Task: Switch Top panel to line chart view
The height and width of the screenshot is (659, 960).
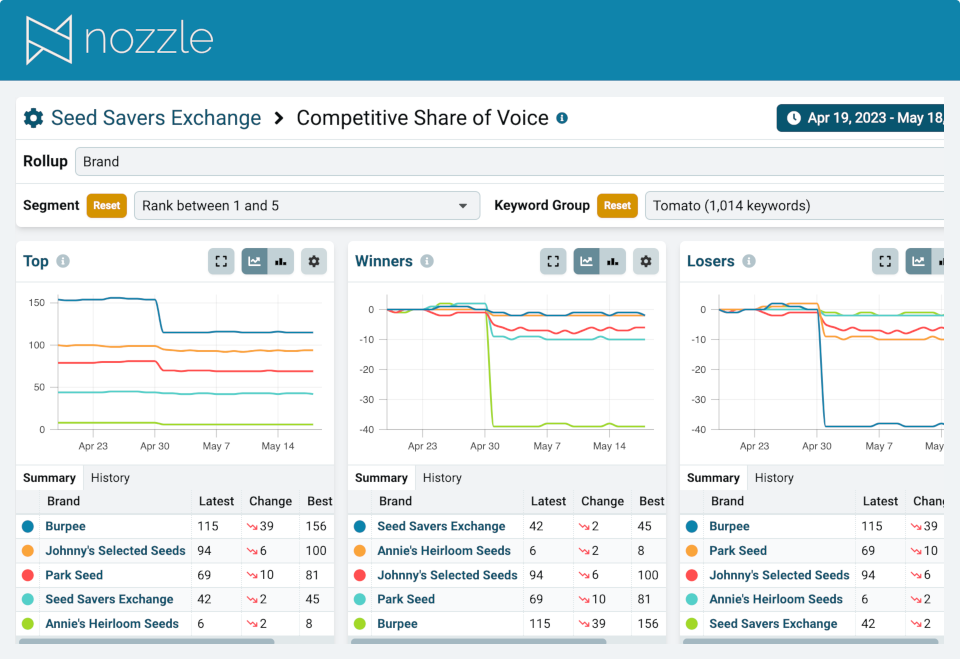Action: pyautogui.click(x=255, y=262)
